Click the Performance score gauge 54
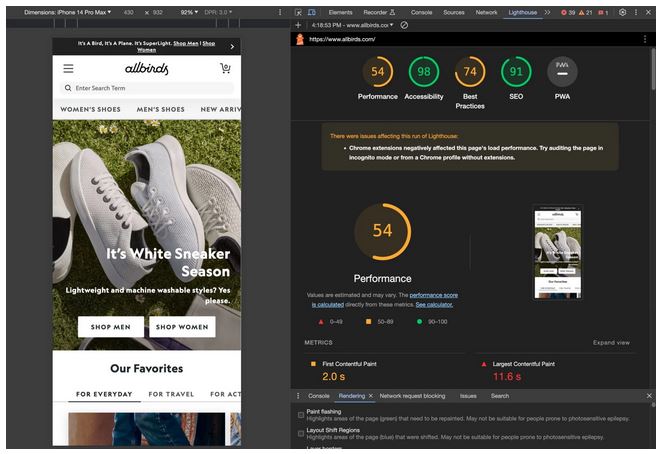The width and height of the screenshot is (661, 454). tap(378, 72)
